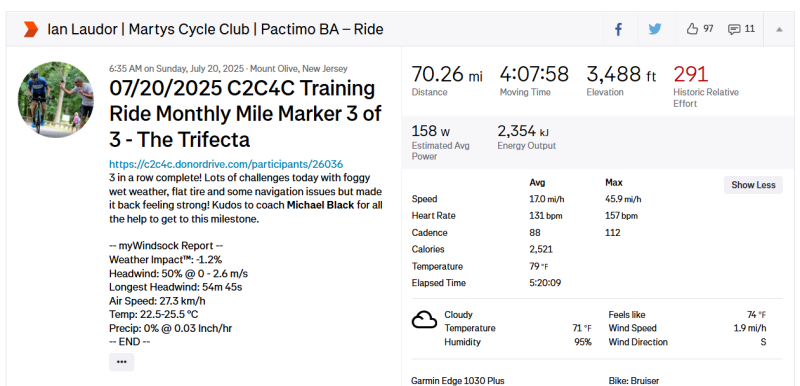
Task: Expand the description with the ellipsis button
Action: pos(121,362)
